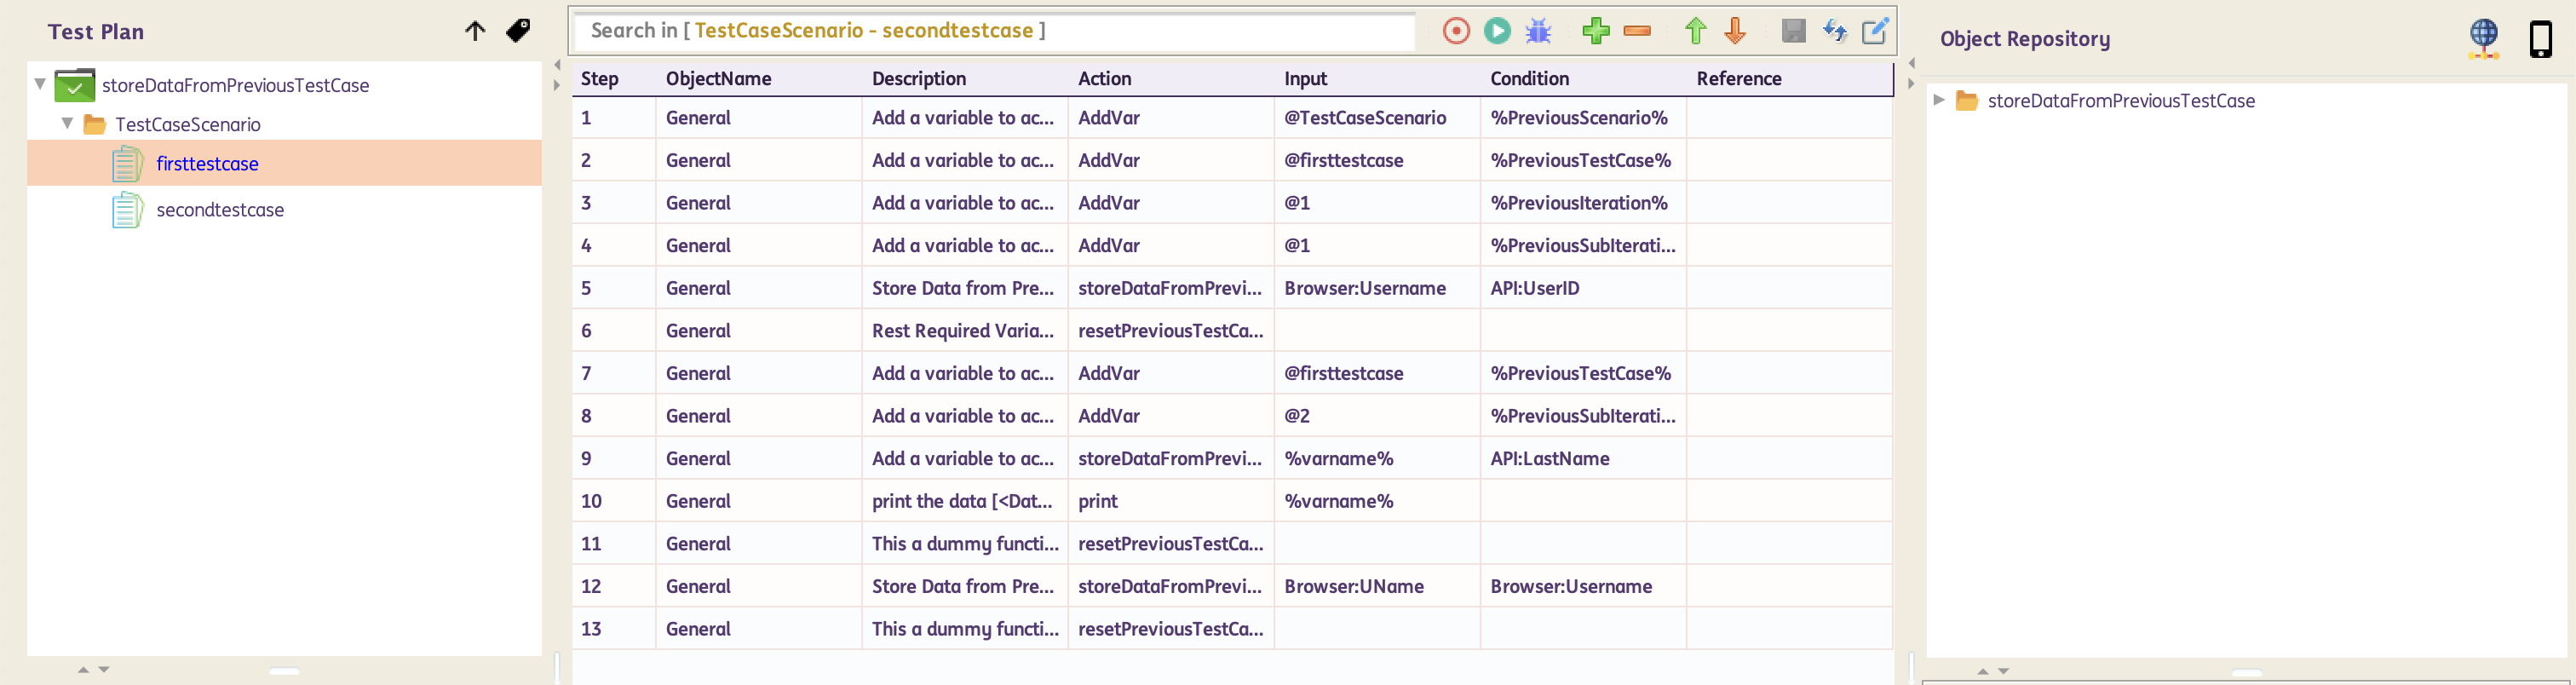Select the firsttestcase tree item
Image resolution: width=2576 pixels, height=685 pixels.
[x=207, y=164]
